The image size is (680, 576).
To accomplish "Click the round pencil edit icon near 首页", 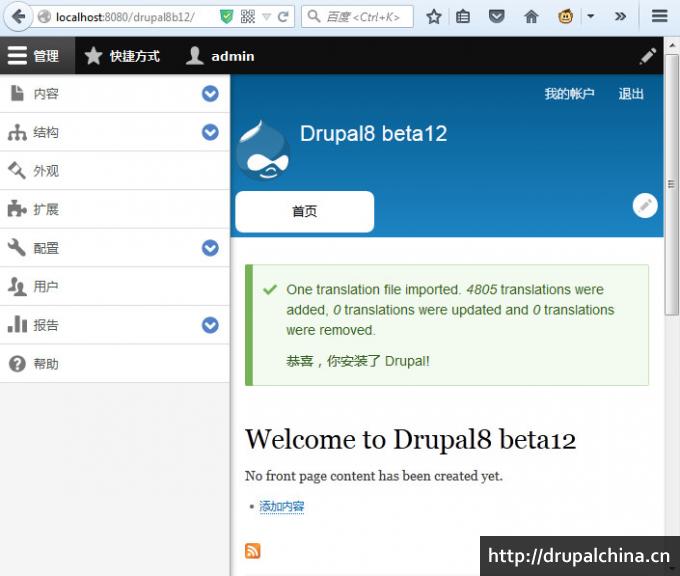I will pyautogui.click(x=645, y=205).
